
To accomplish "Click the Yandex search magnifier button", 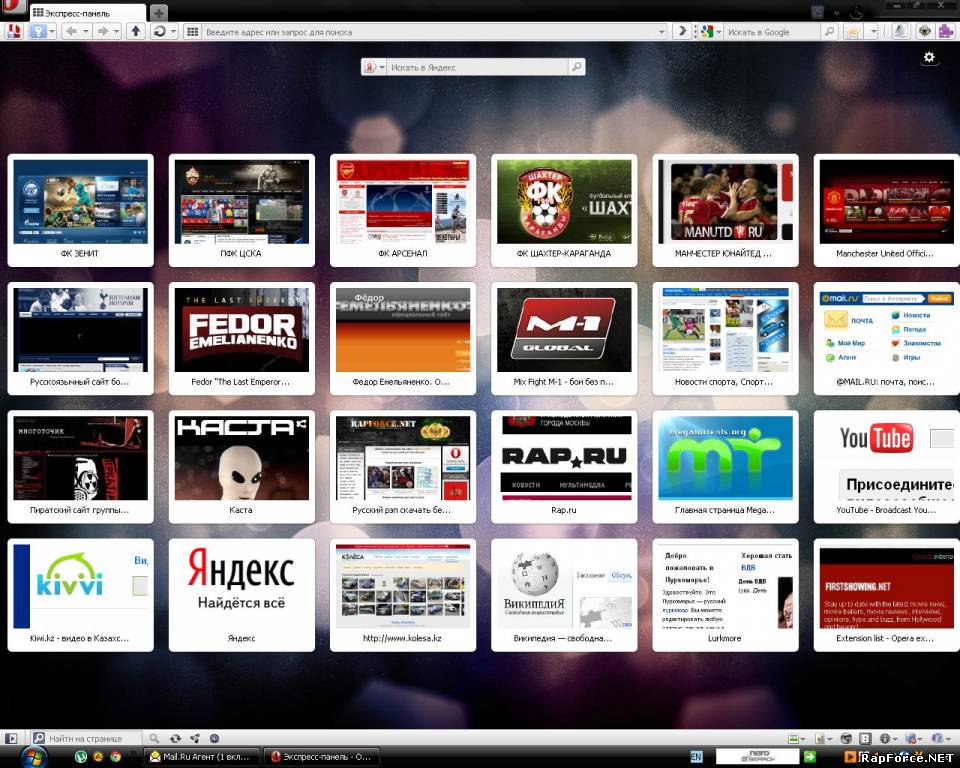I will pos(577,67).
